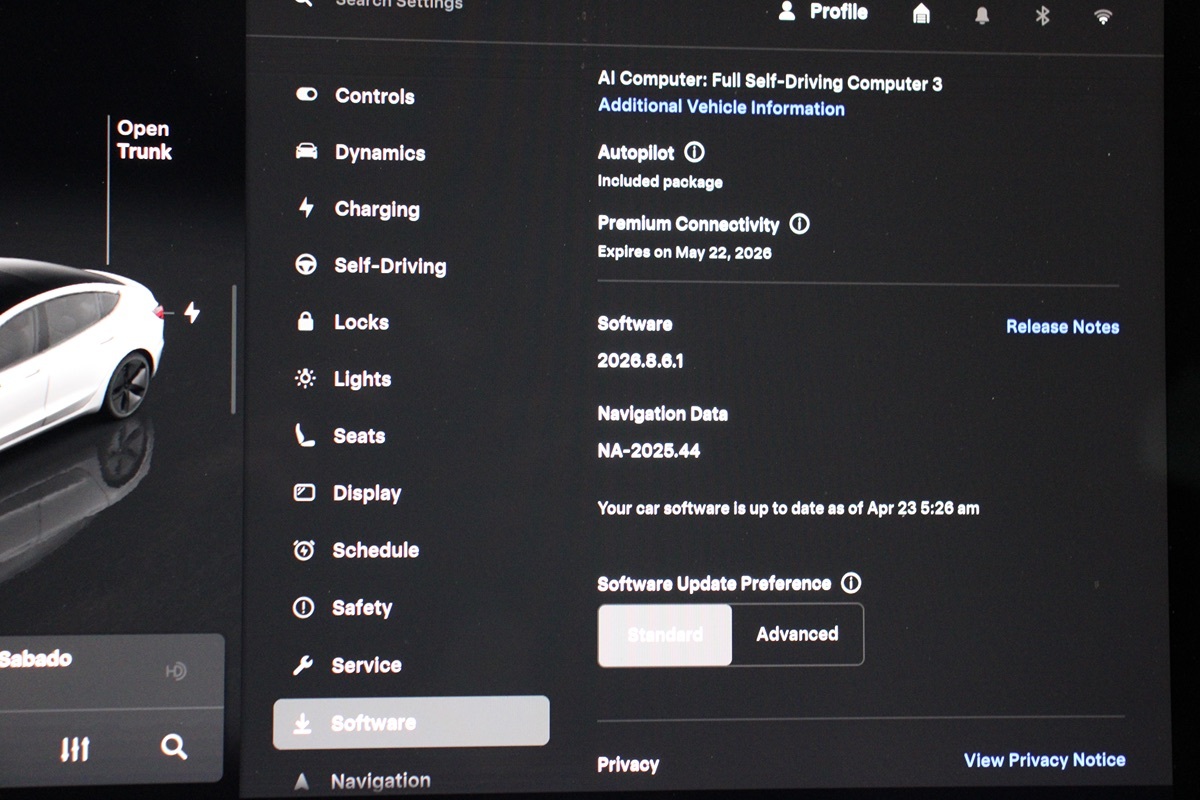Tap the charge port lightning icon near car

pos(191,313)
